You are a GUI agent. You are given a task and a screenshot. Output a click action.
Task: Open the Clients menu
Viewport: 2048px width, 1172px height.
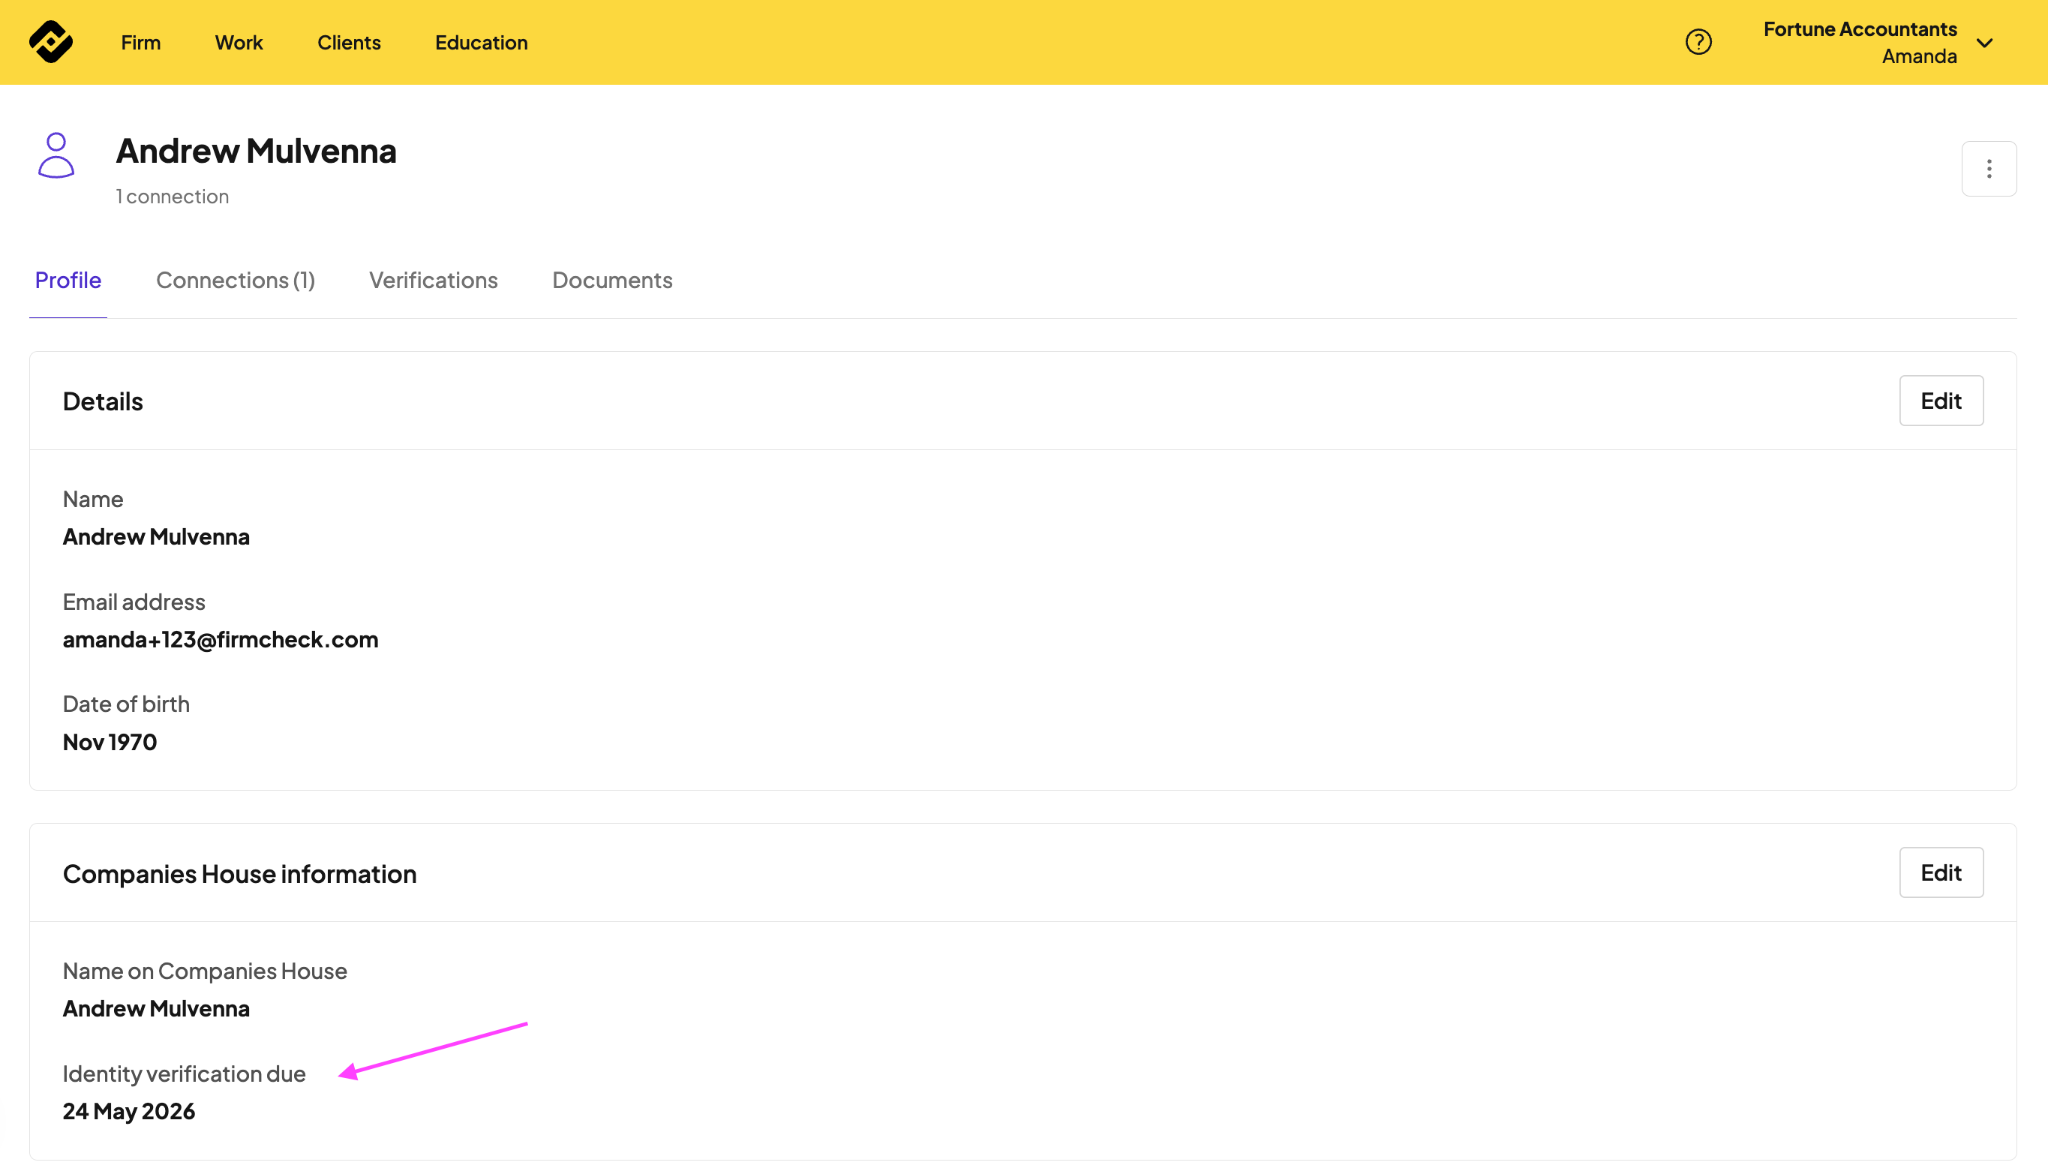click(349, 43)
